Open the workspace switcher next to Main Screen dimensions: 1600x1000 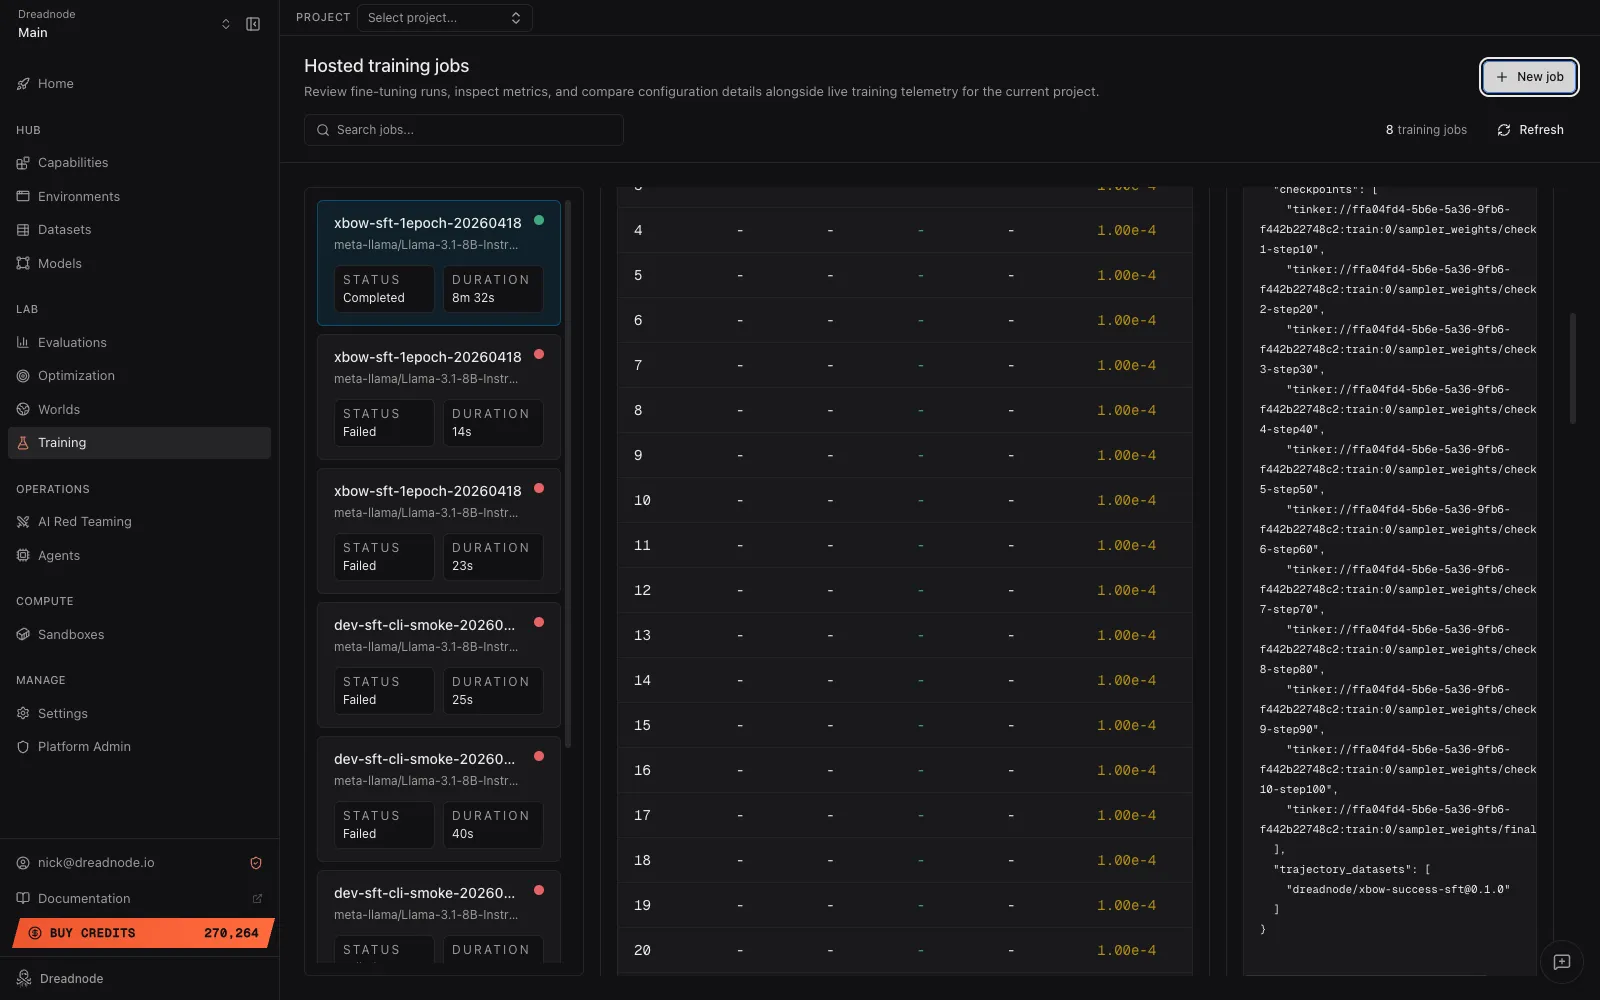pyautogui.click(x=226, y=23)
